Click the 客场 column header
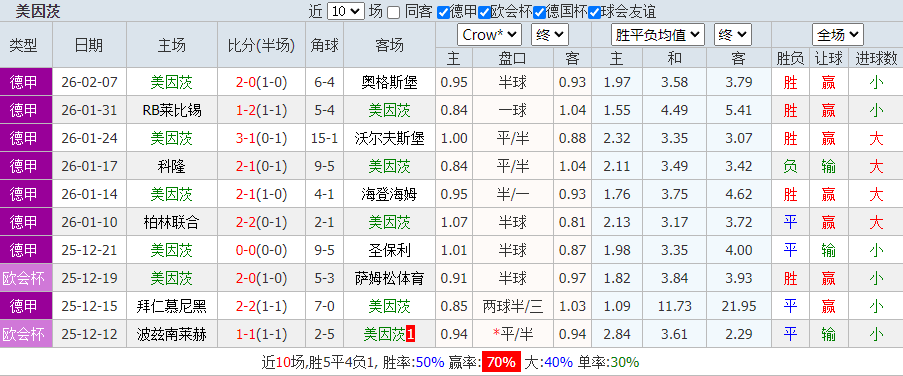Image resolution: width=903 pixels, height=376 pixels. 389,45
